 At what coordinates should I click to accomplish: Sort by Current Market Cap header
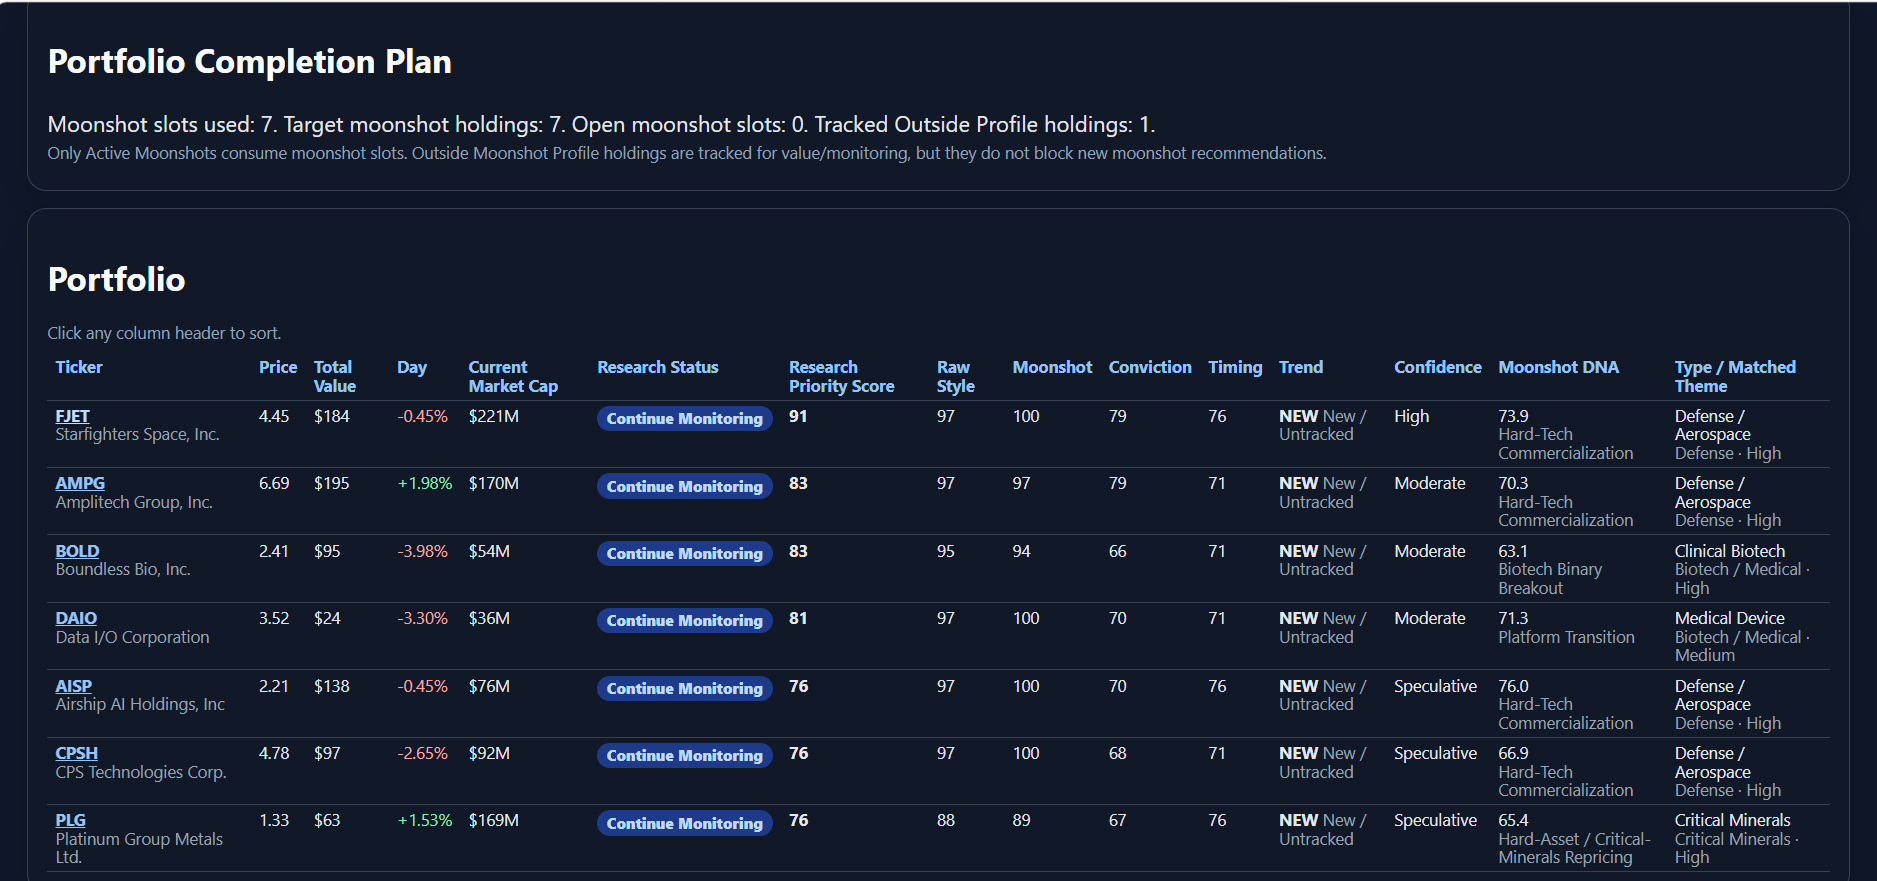(x=513, y=376)
